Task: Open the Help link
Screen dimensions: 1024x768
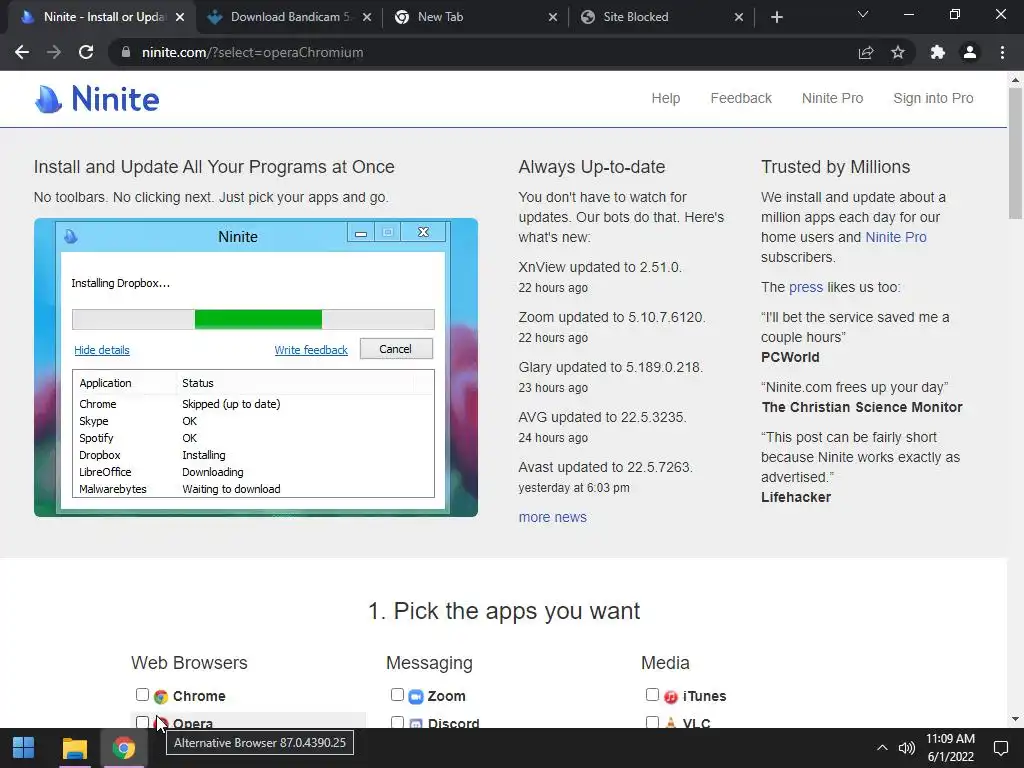Action: (665, 98)
